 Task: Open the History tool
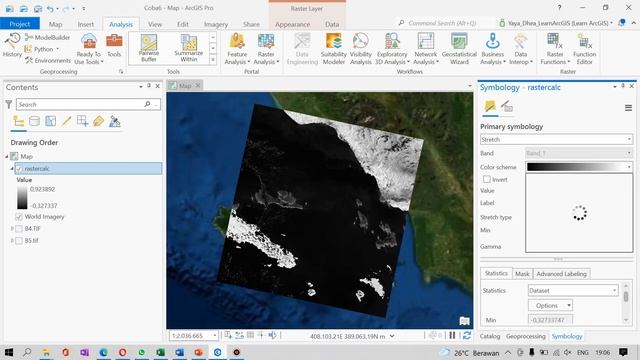pos(12,45)
